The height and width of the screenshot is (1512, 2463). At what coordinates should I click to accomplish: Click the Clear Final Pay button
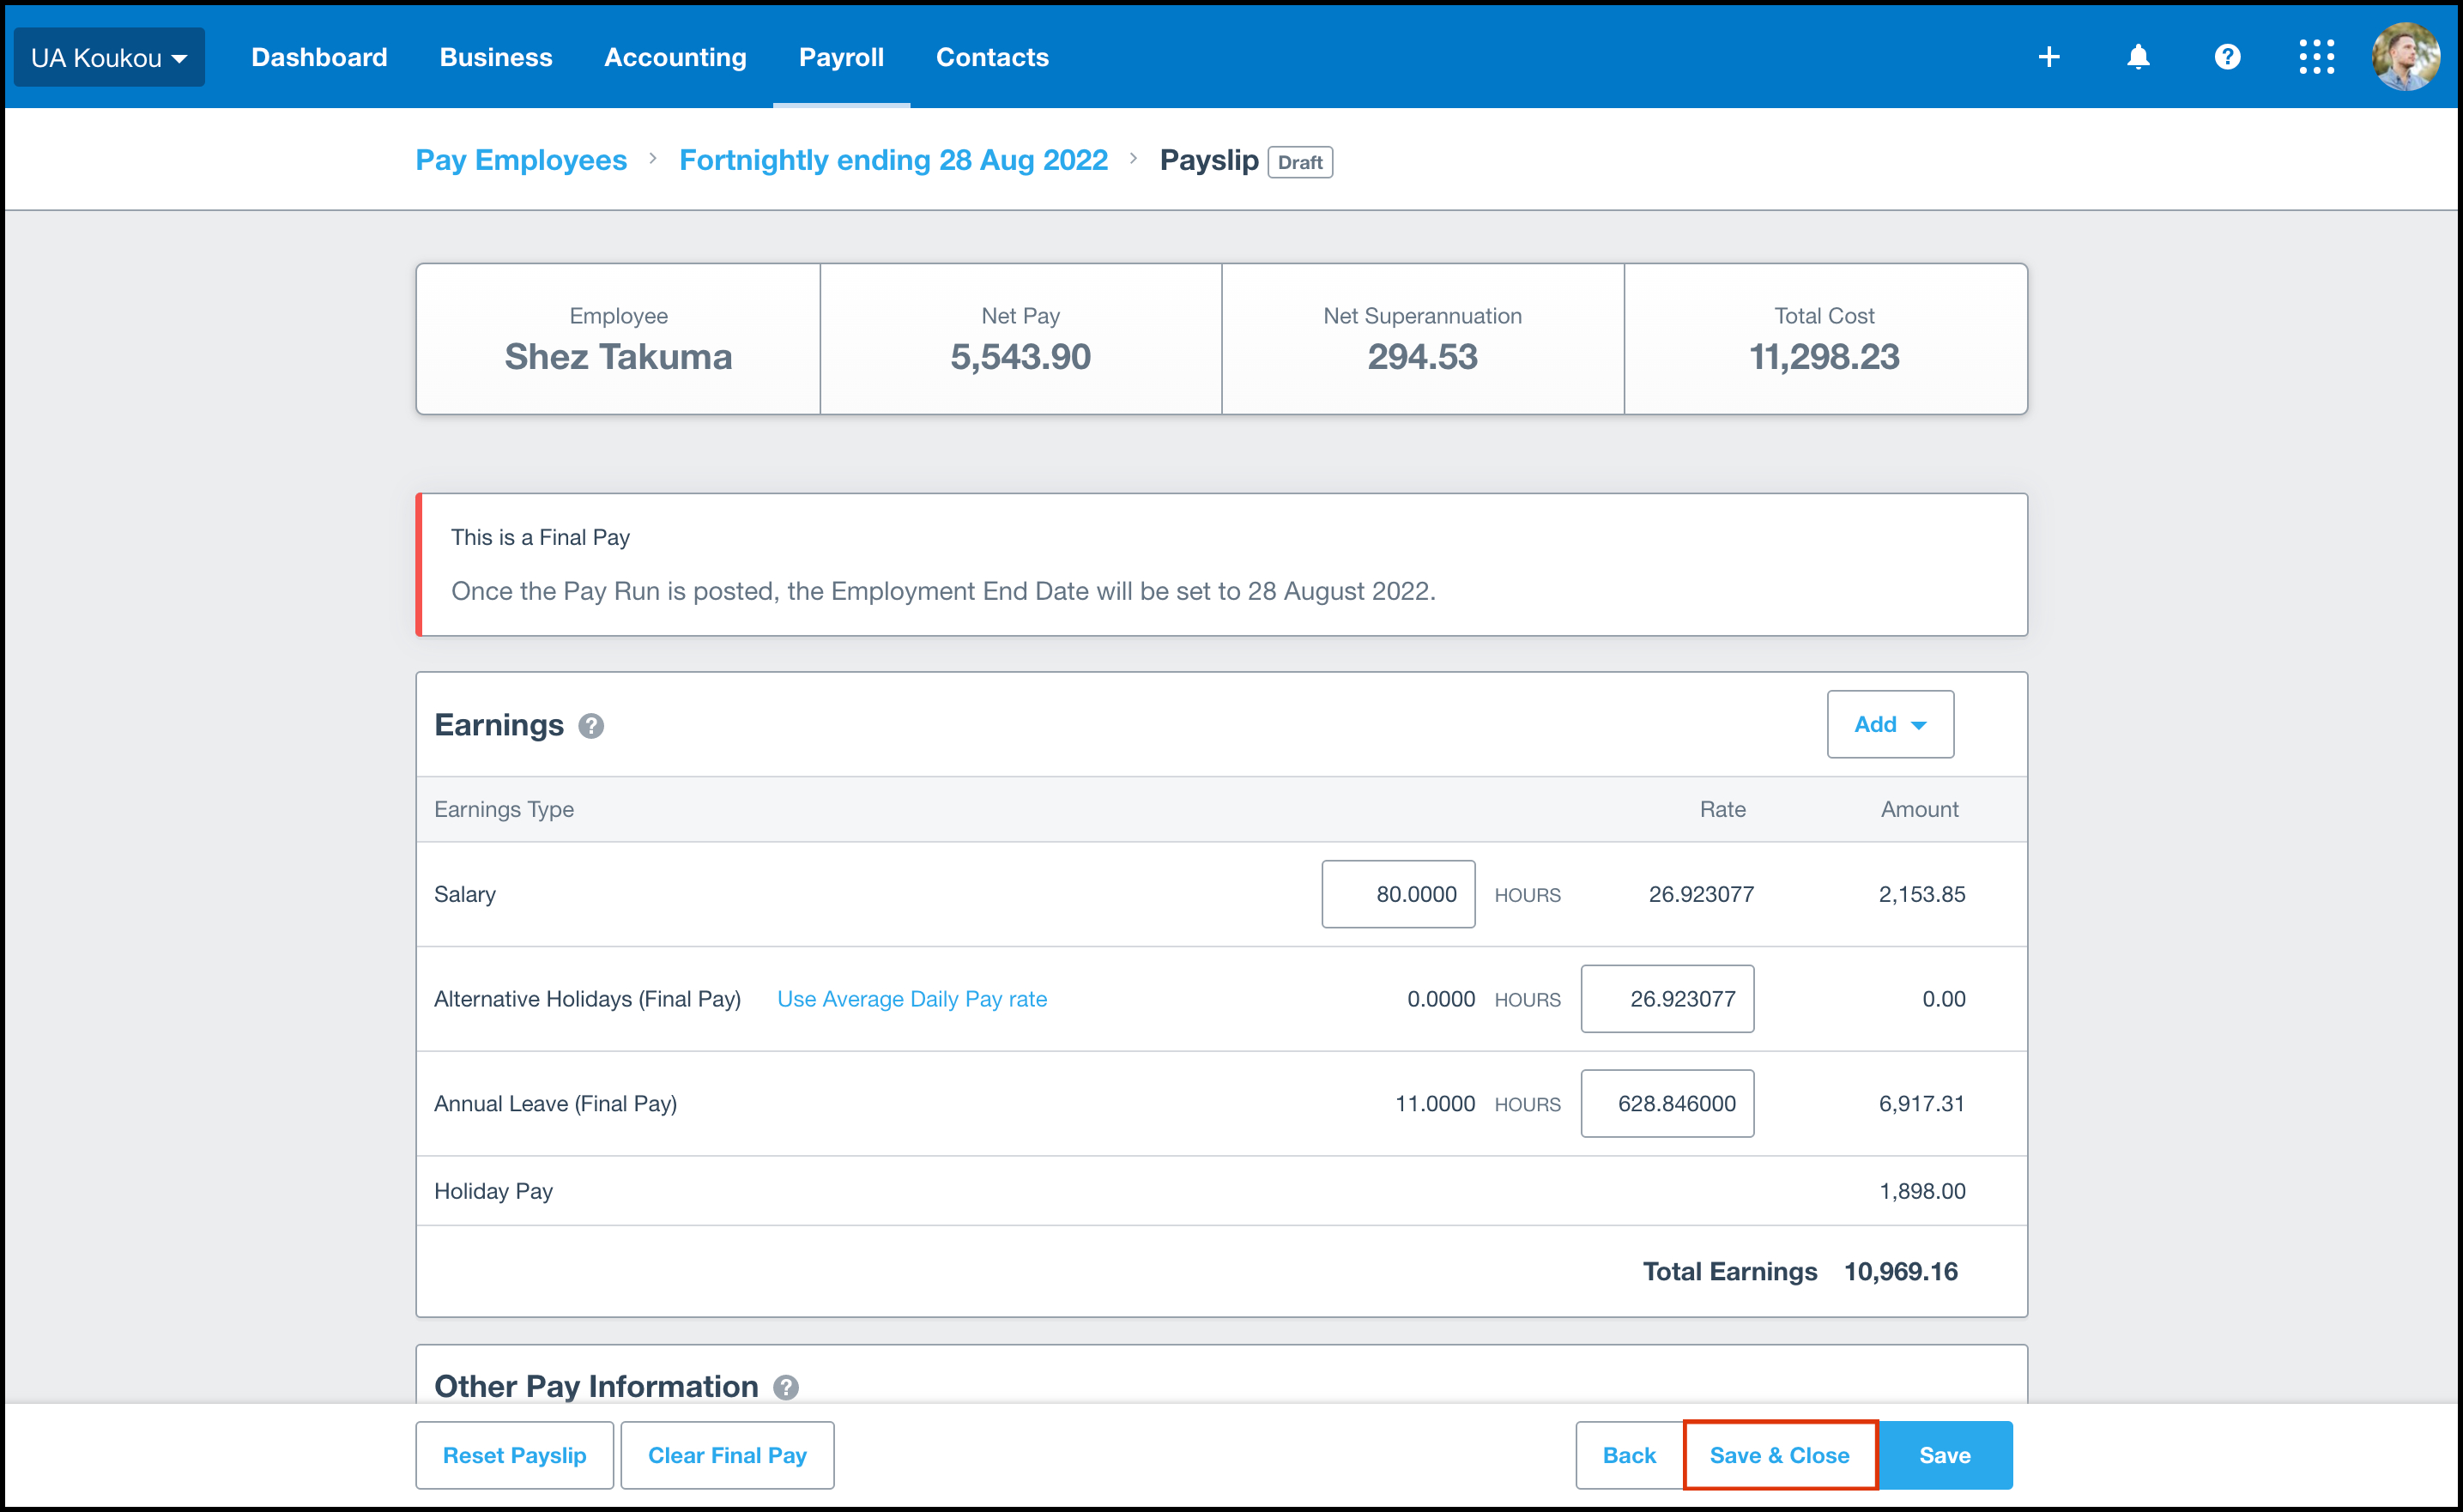[x=727, y=1455]
